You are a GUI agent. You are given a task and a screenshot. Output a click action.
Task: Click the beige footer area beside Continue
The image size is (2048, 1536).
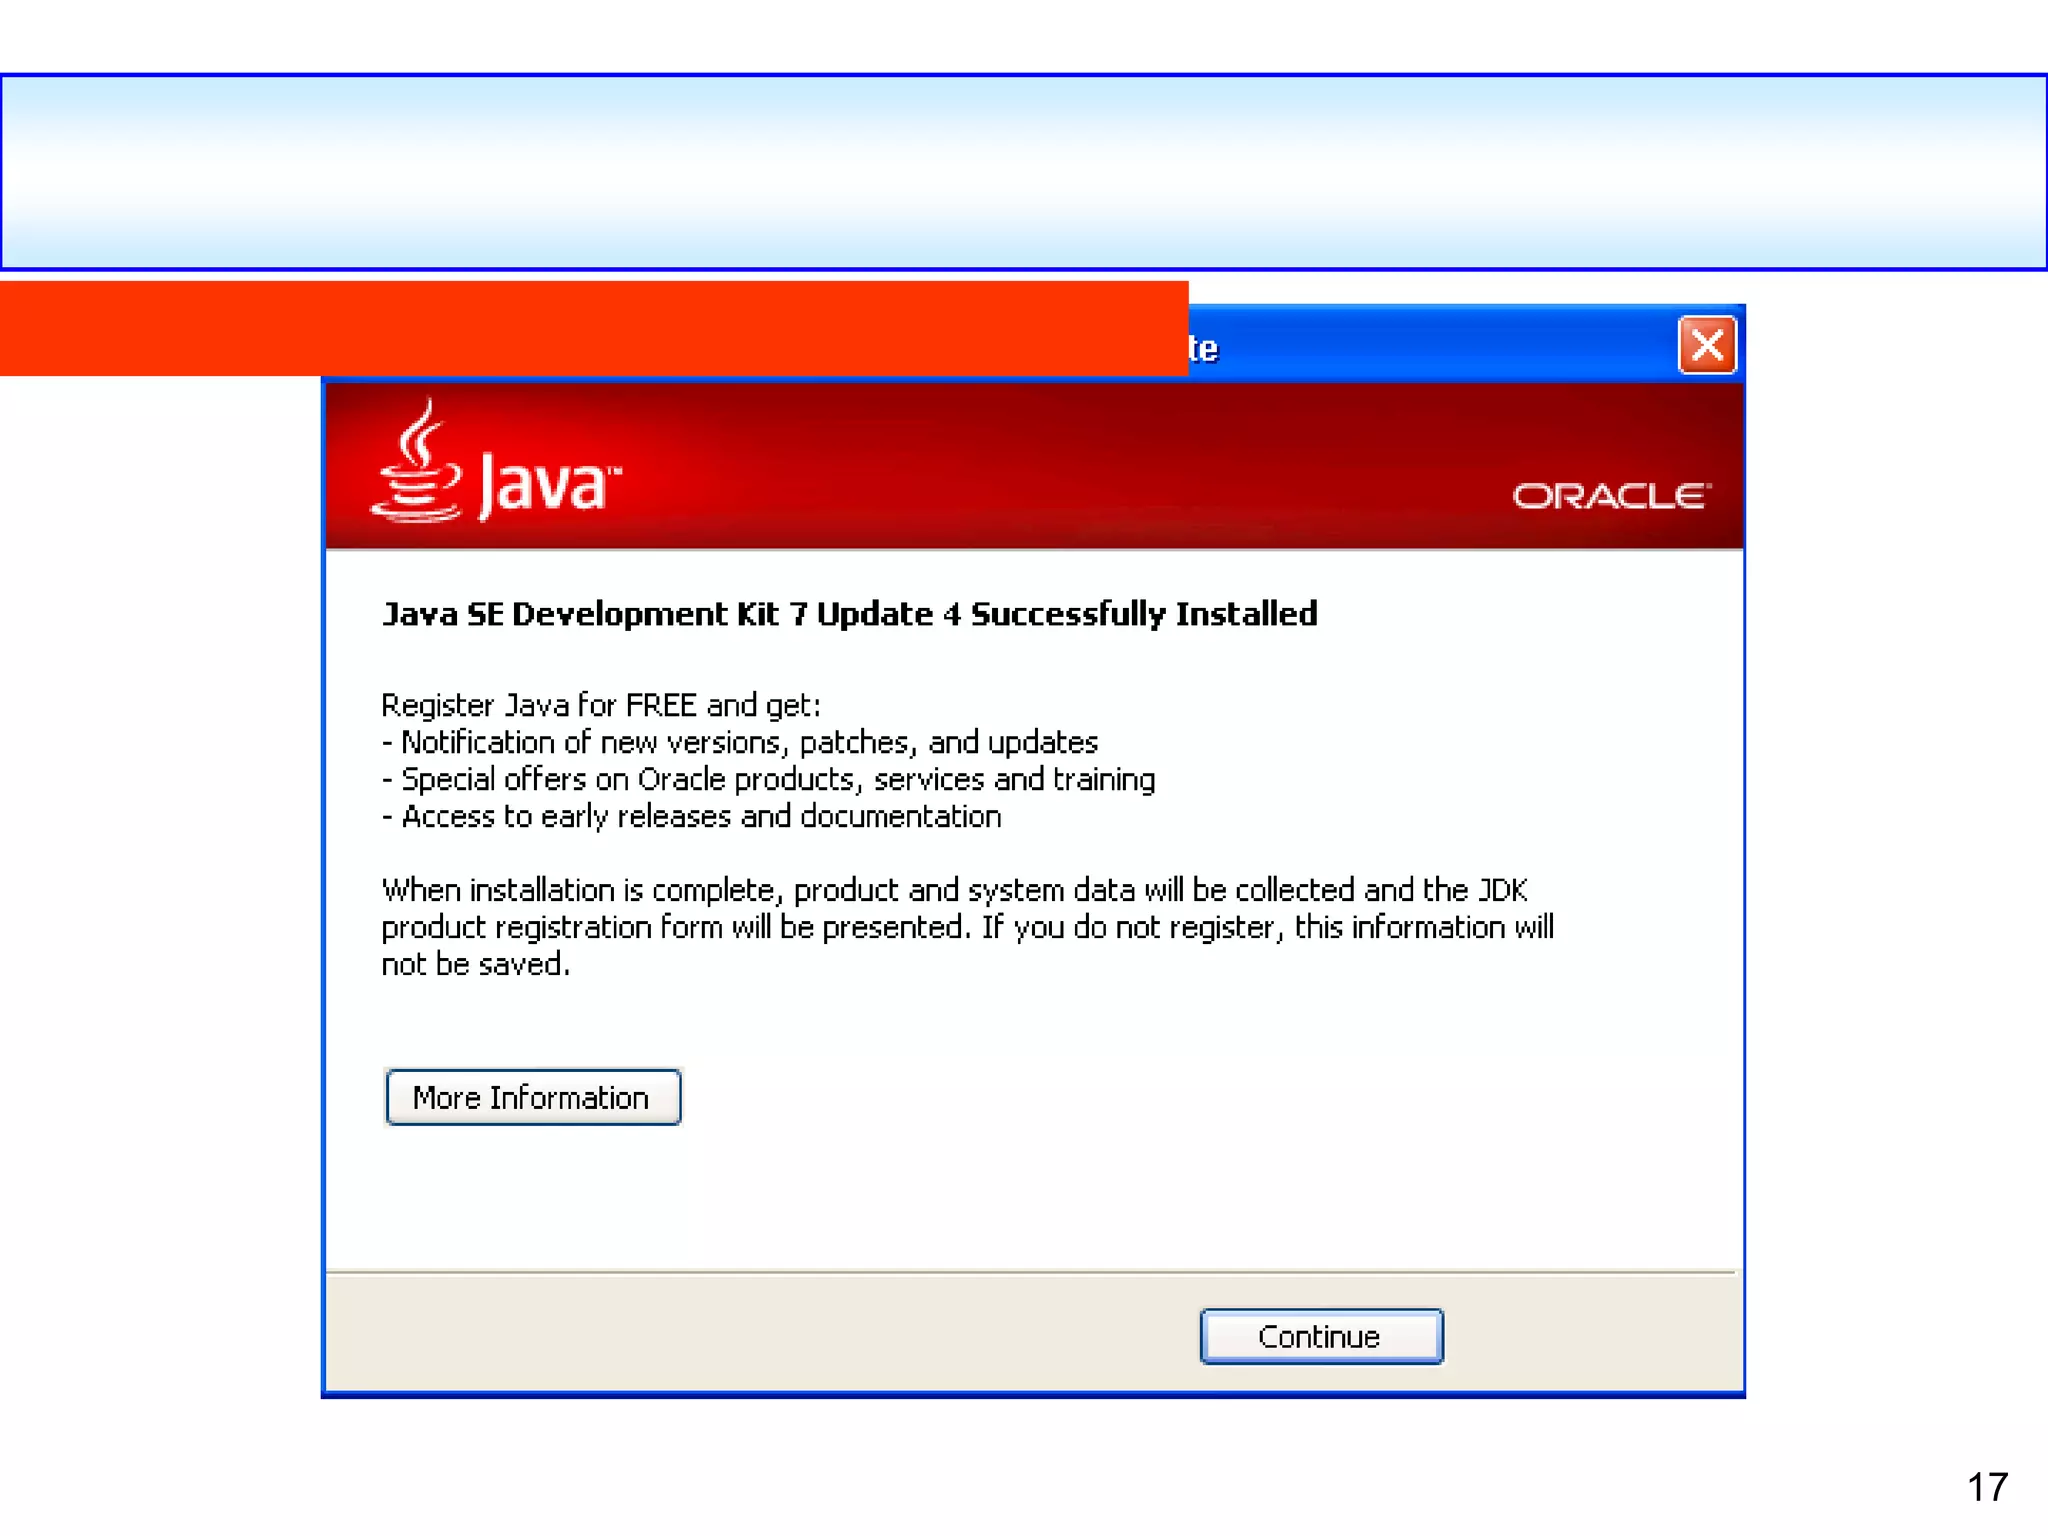[x=760, y=1334]
